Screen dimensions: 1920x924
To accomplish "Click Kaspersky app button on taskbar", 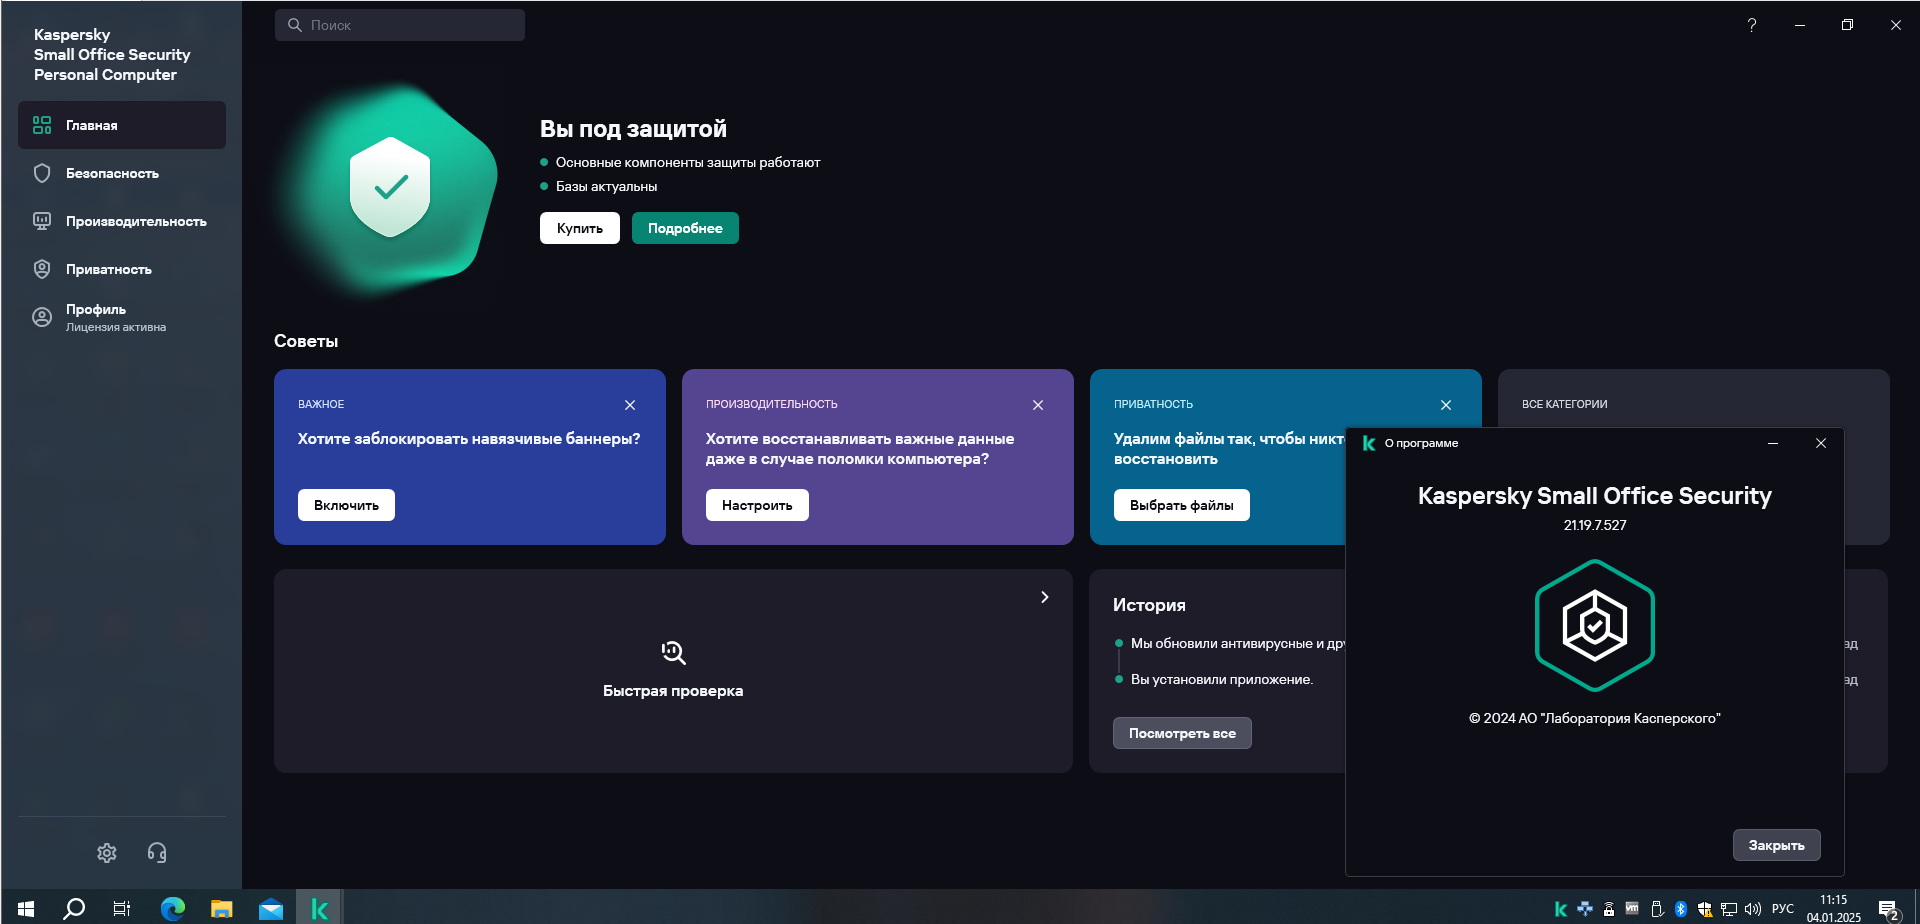I will (x=319, y=908).
